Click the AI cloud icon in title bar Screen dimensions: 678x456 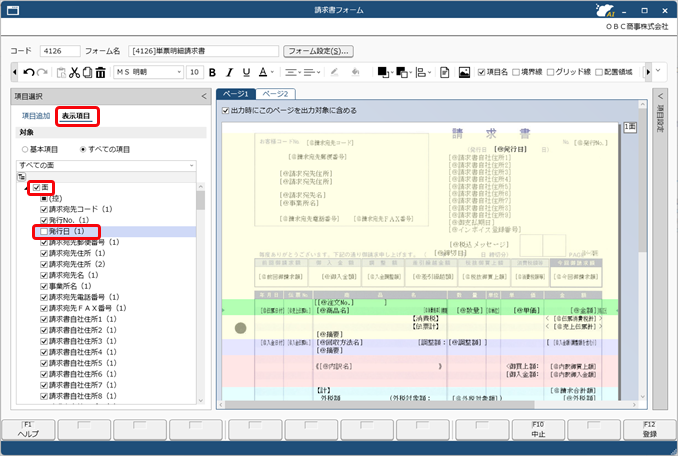[x=605, y=10]
